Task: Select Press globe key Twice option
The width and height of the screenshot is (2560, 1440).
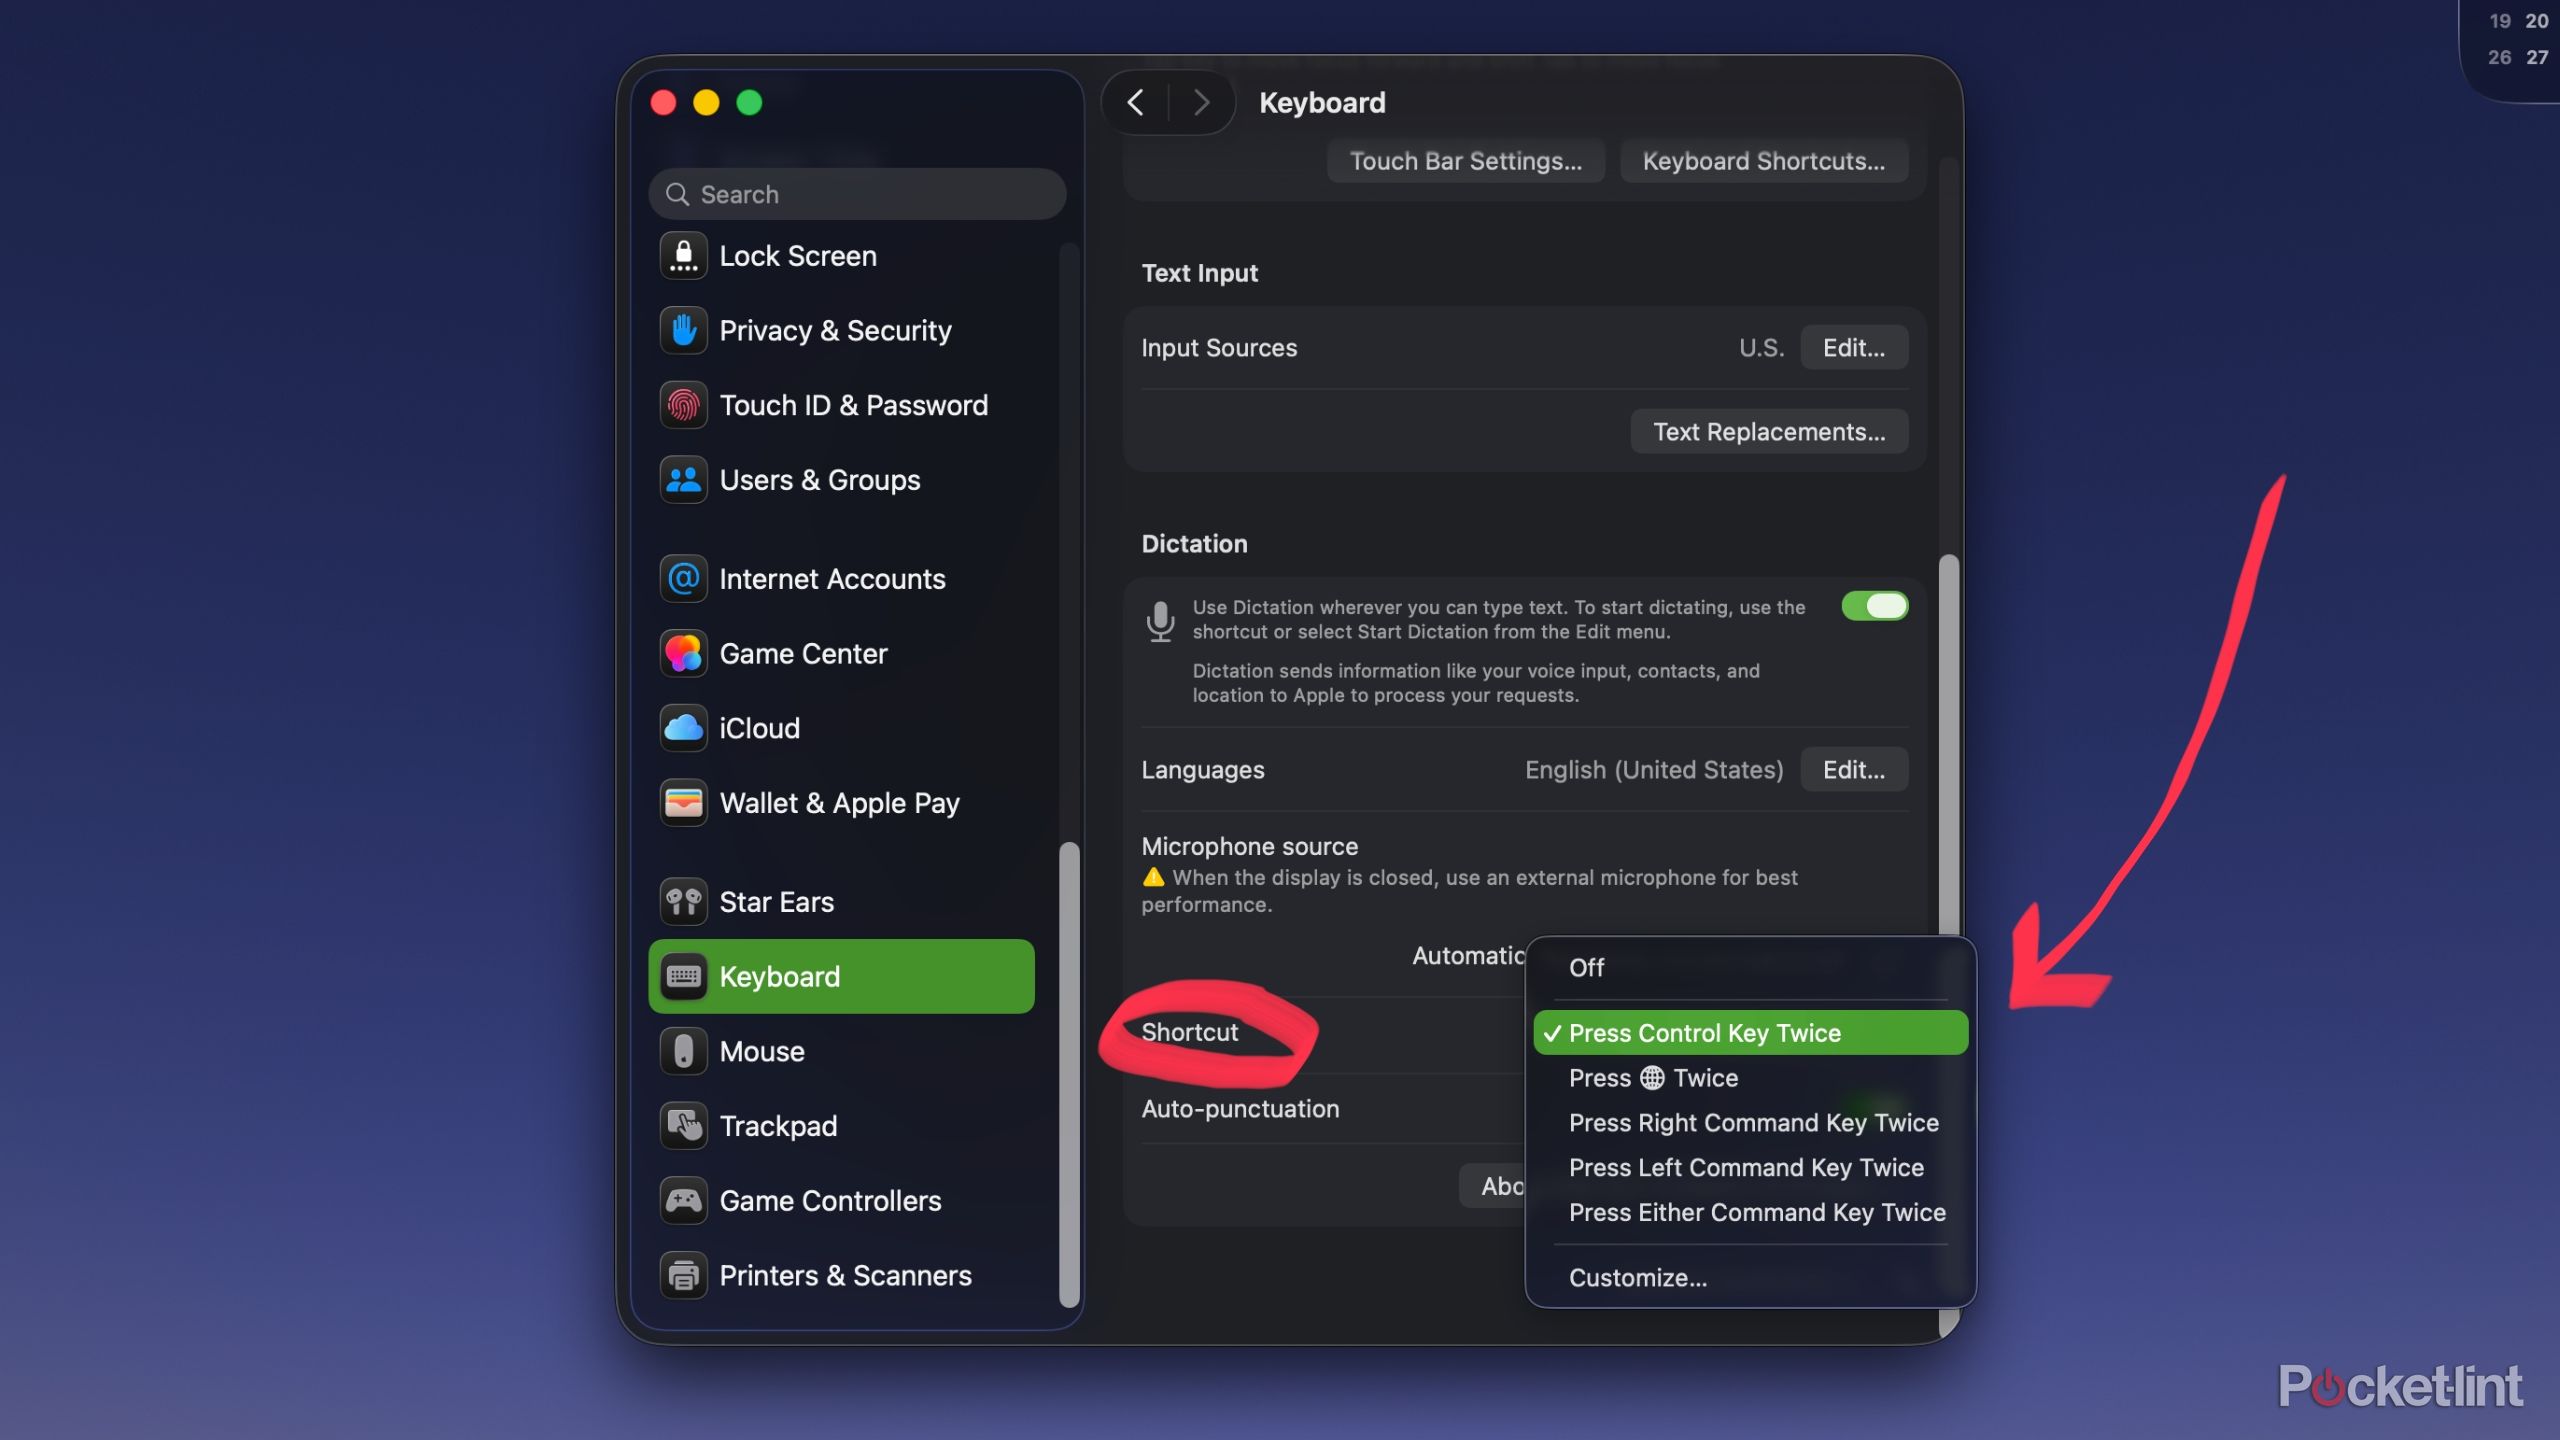Action: [1750, 1078]
